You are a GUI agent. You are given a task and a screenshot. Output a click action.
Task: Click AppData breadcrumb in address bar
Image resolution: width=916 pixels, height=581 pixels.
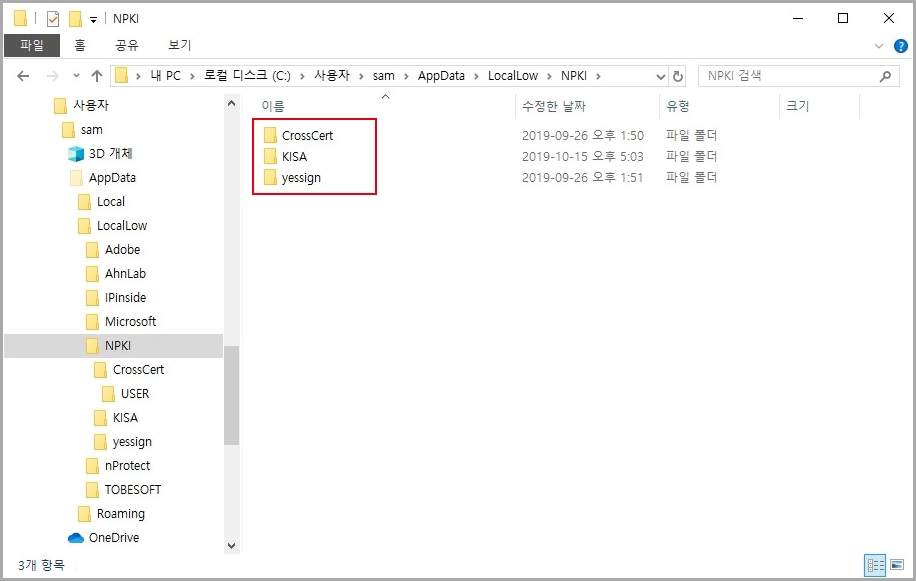pos(441,76)
